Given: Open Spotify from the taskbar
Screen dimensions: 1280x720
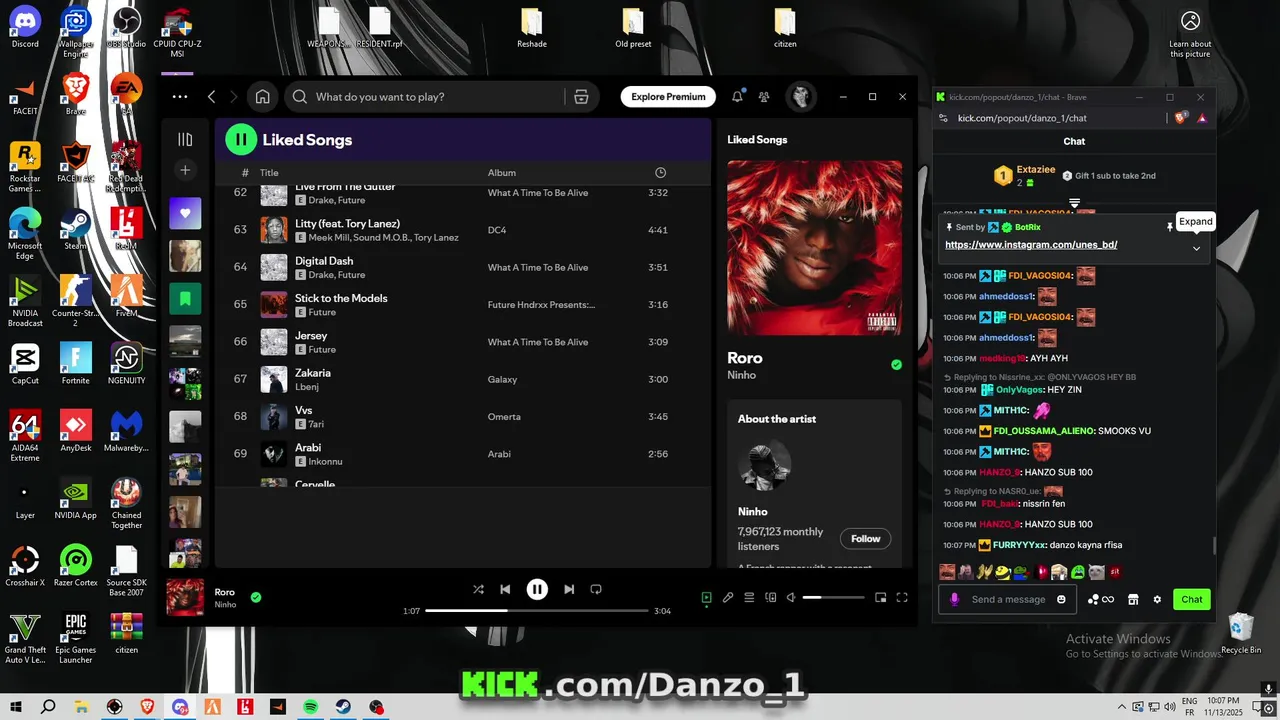Looking at the screenshot, I should [x=310, y=707].
